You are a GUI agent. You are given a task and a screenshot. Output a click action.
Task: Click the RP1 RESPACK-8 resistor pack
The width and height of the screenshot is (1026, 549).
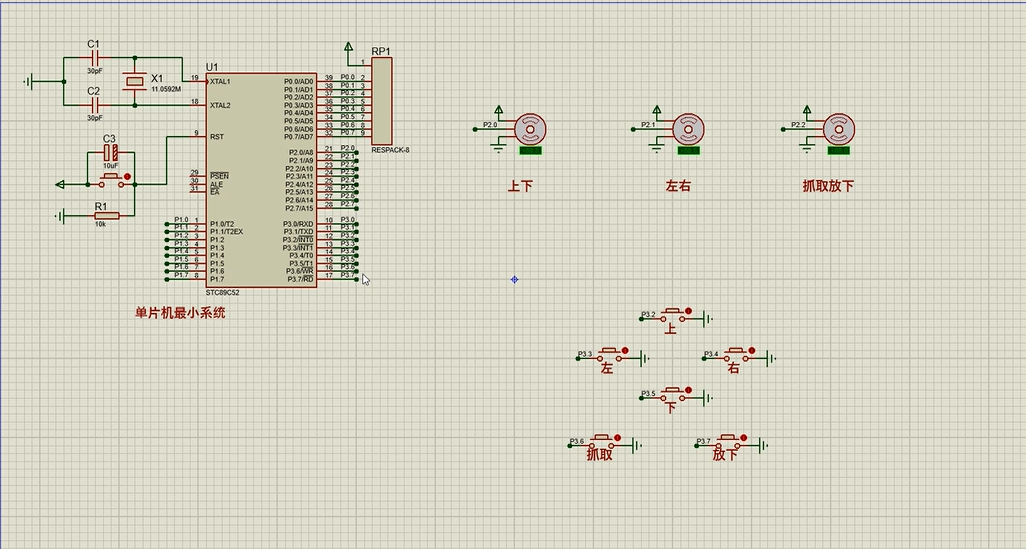pos(381,100)
